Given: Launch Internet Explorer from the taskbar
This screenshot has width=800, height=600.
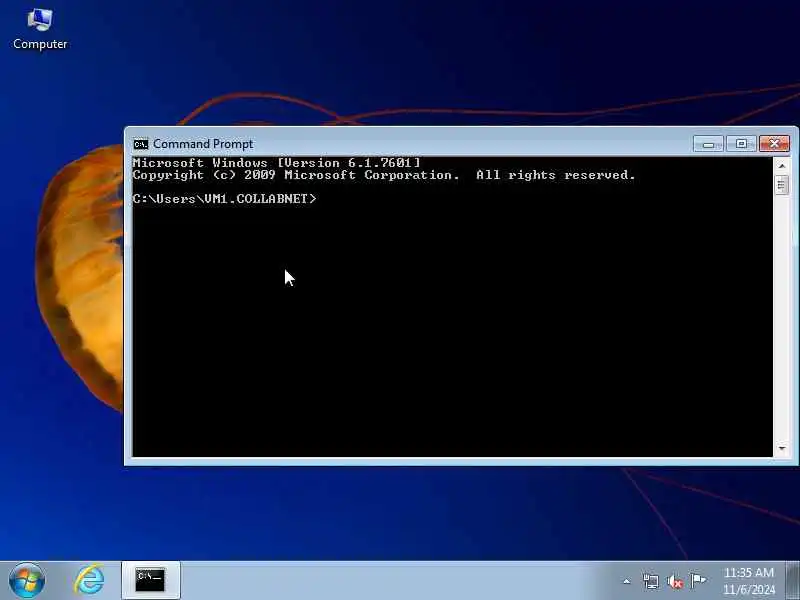Looking at the screenshot, I should (89, 581).
